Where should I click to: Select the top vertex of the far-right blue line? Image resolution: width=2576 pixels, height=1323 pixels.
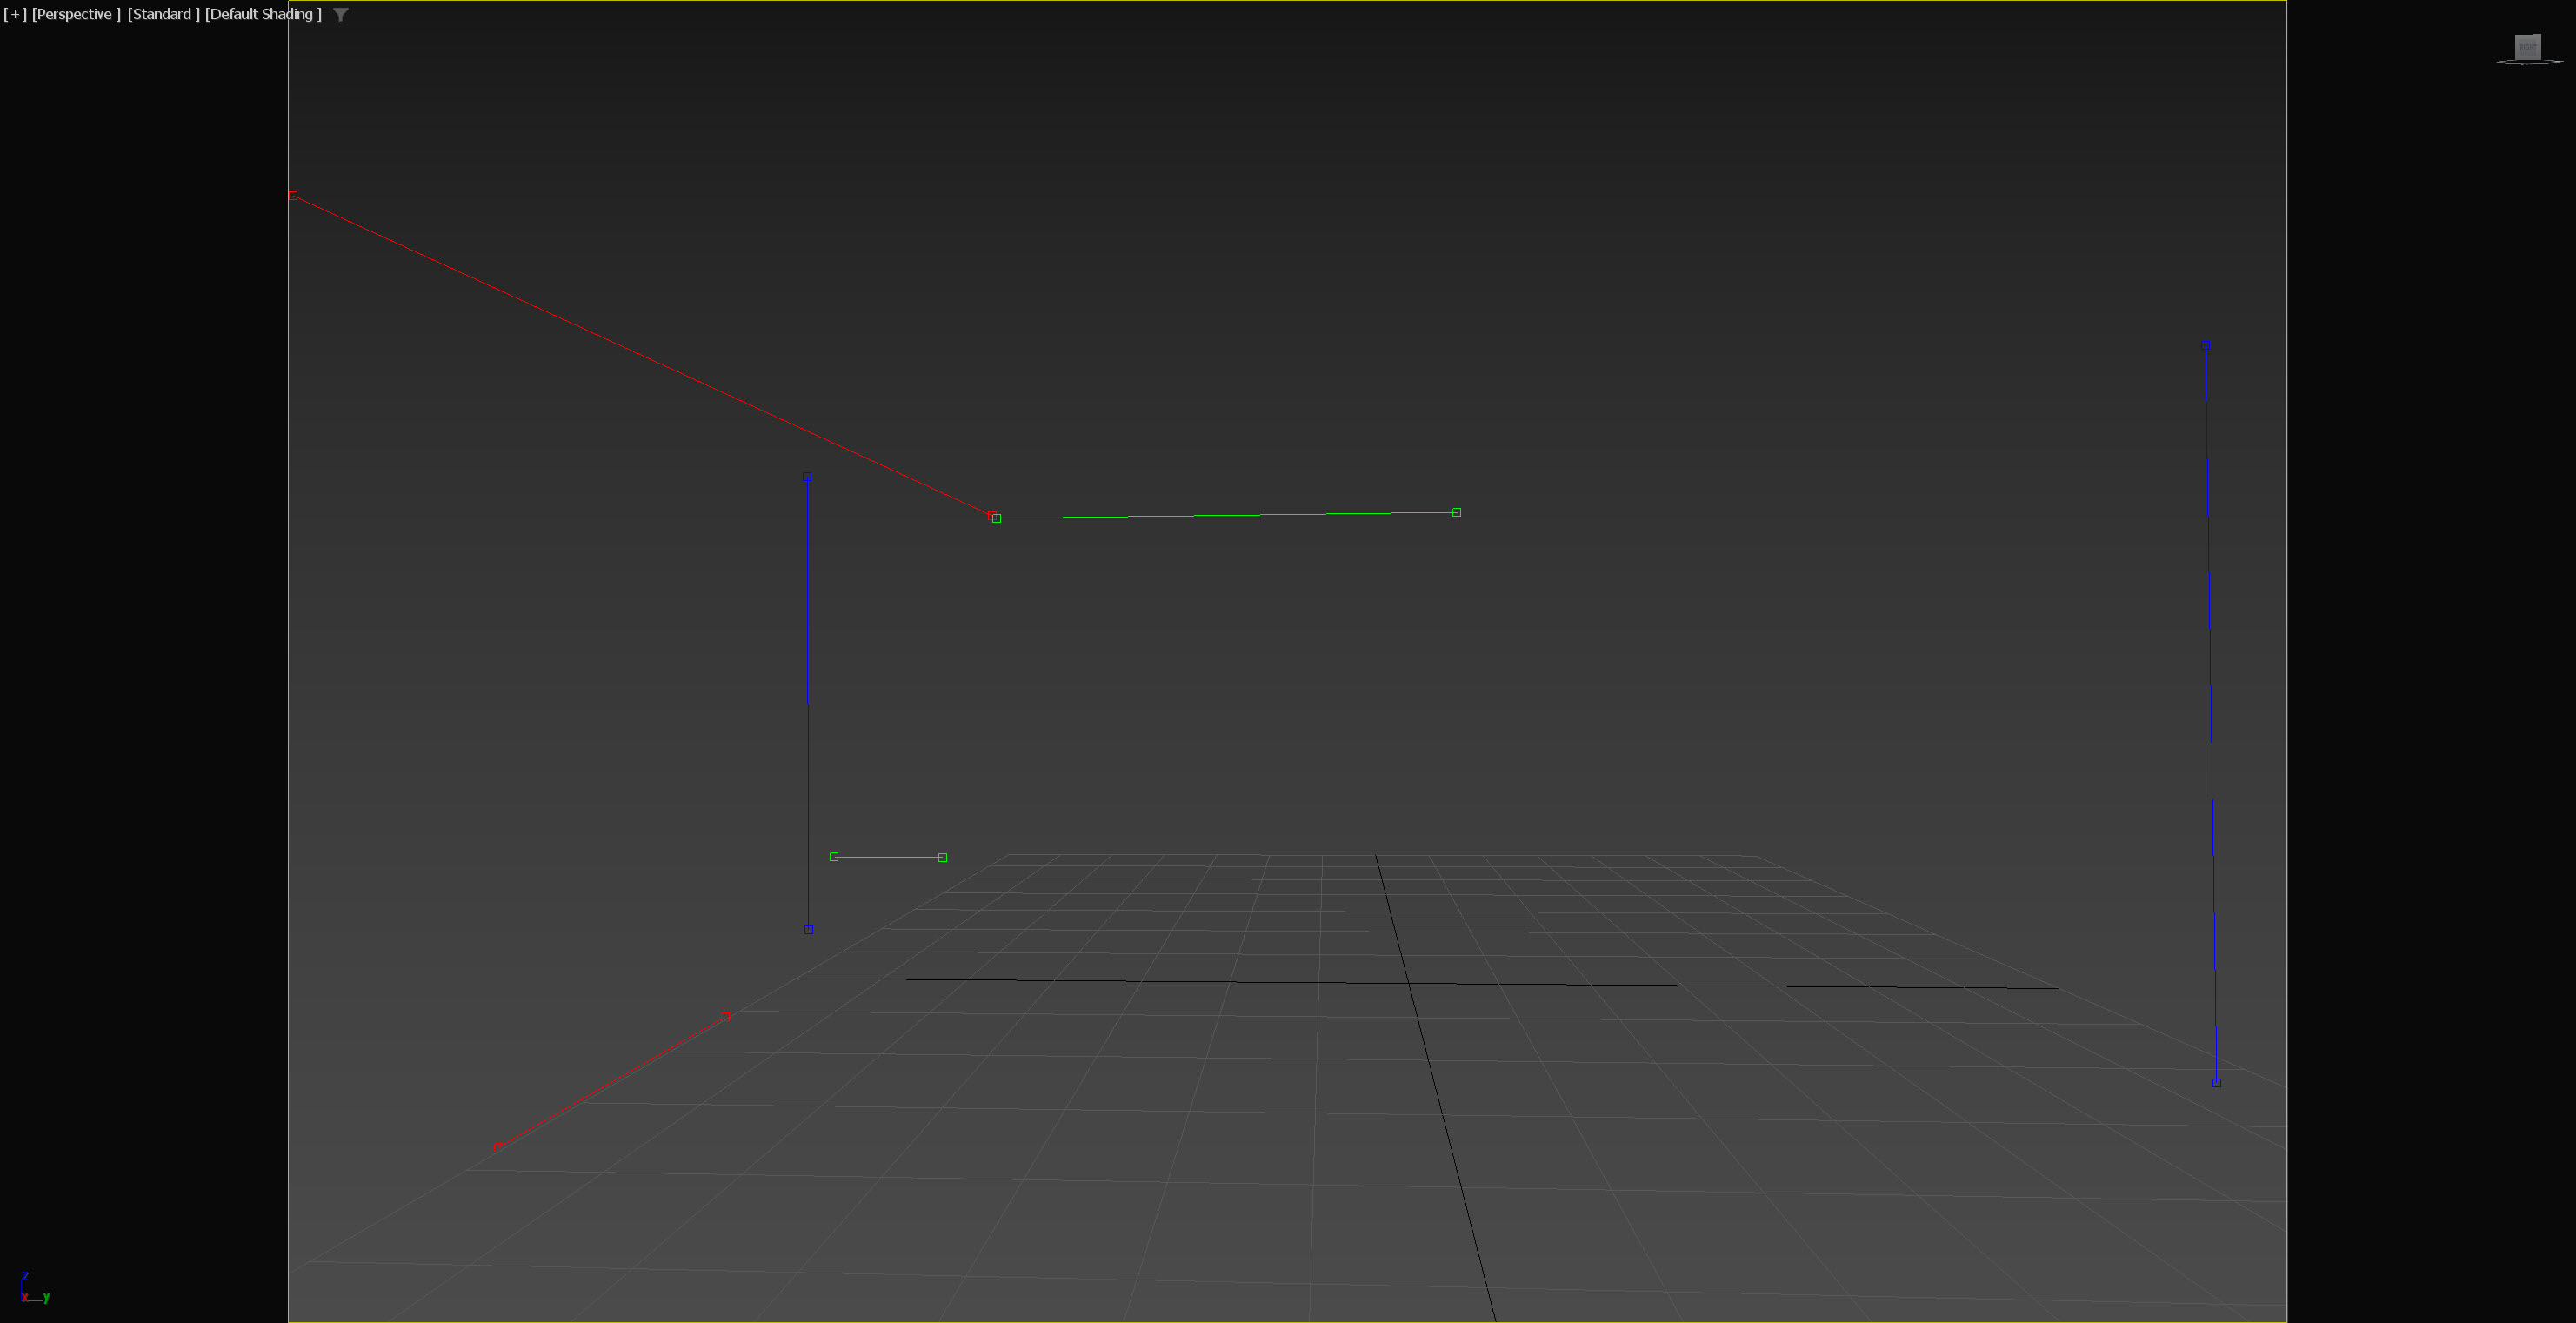tap(2205, 346)
